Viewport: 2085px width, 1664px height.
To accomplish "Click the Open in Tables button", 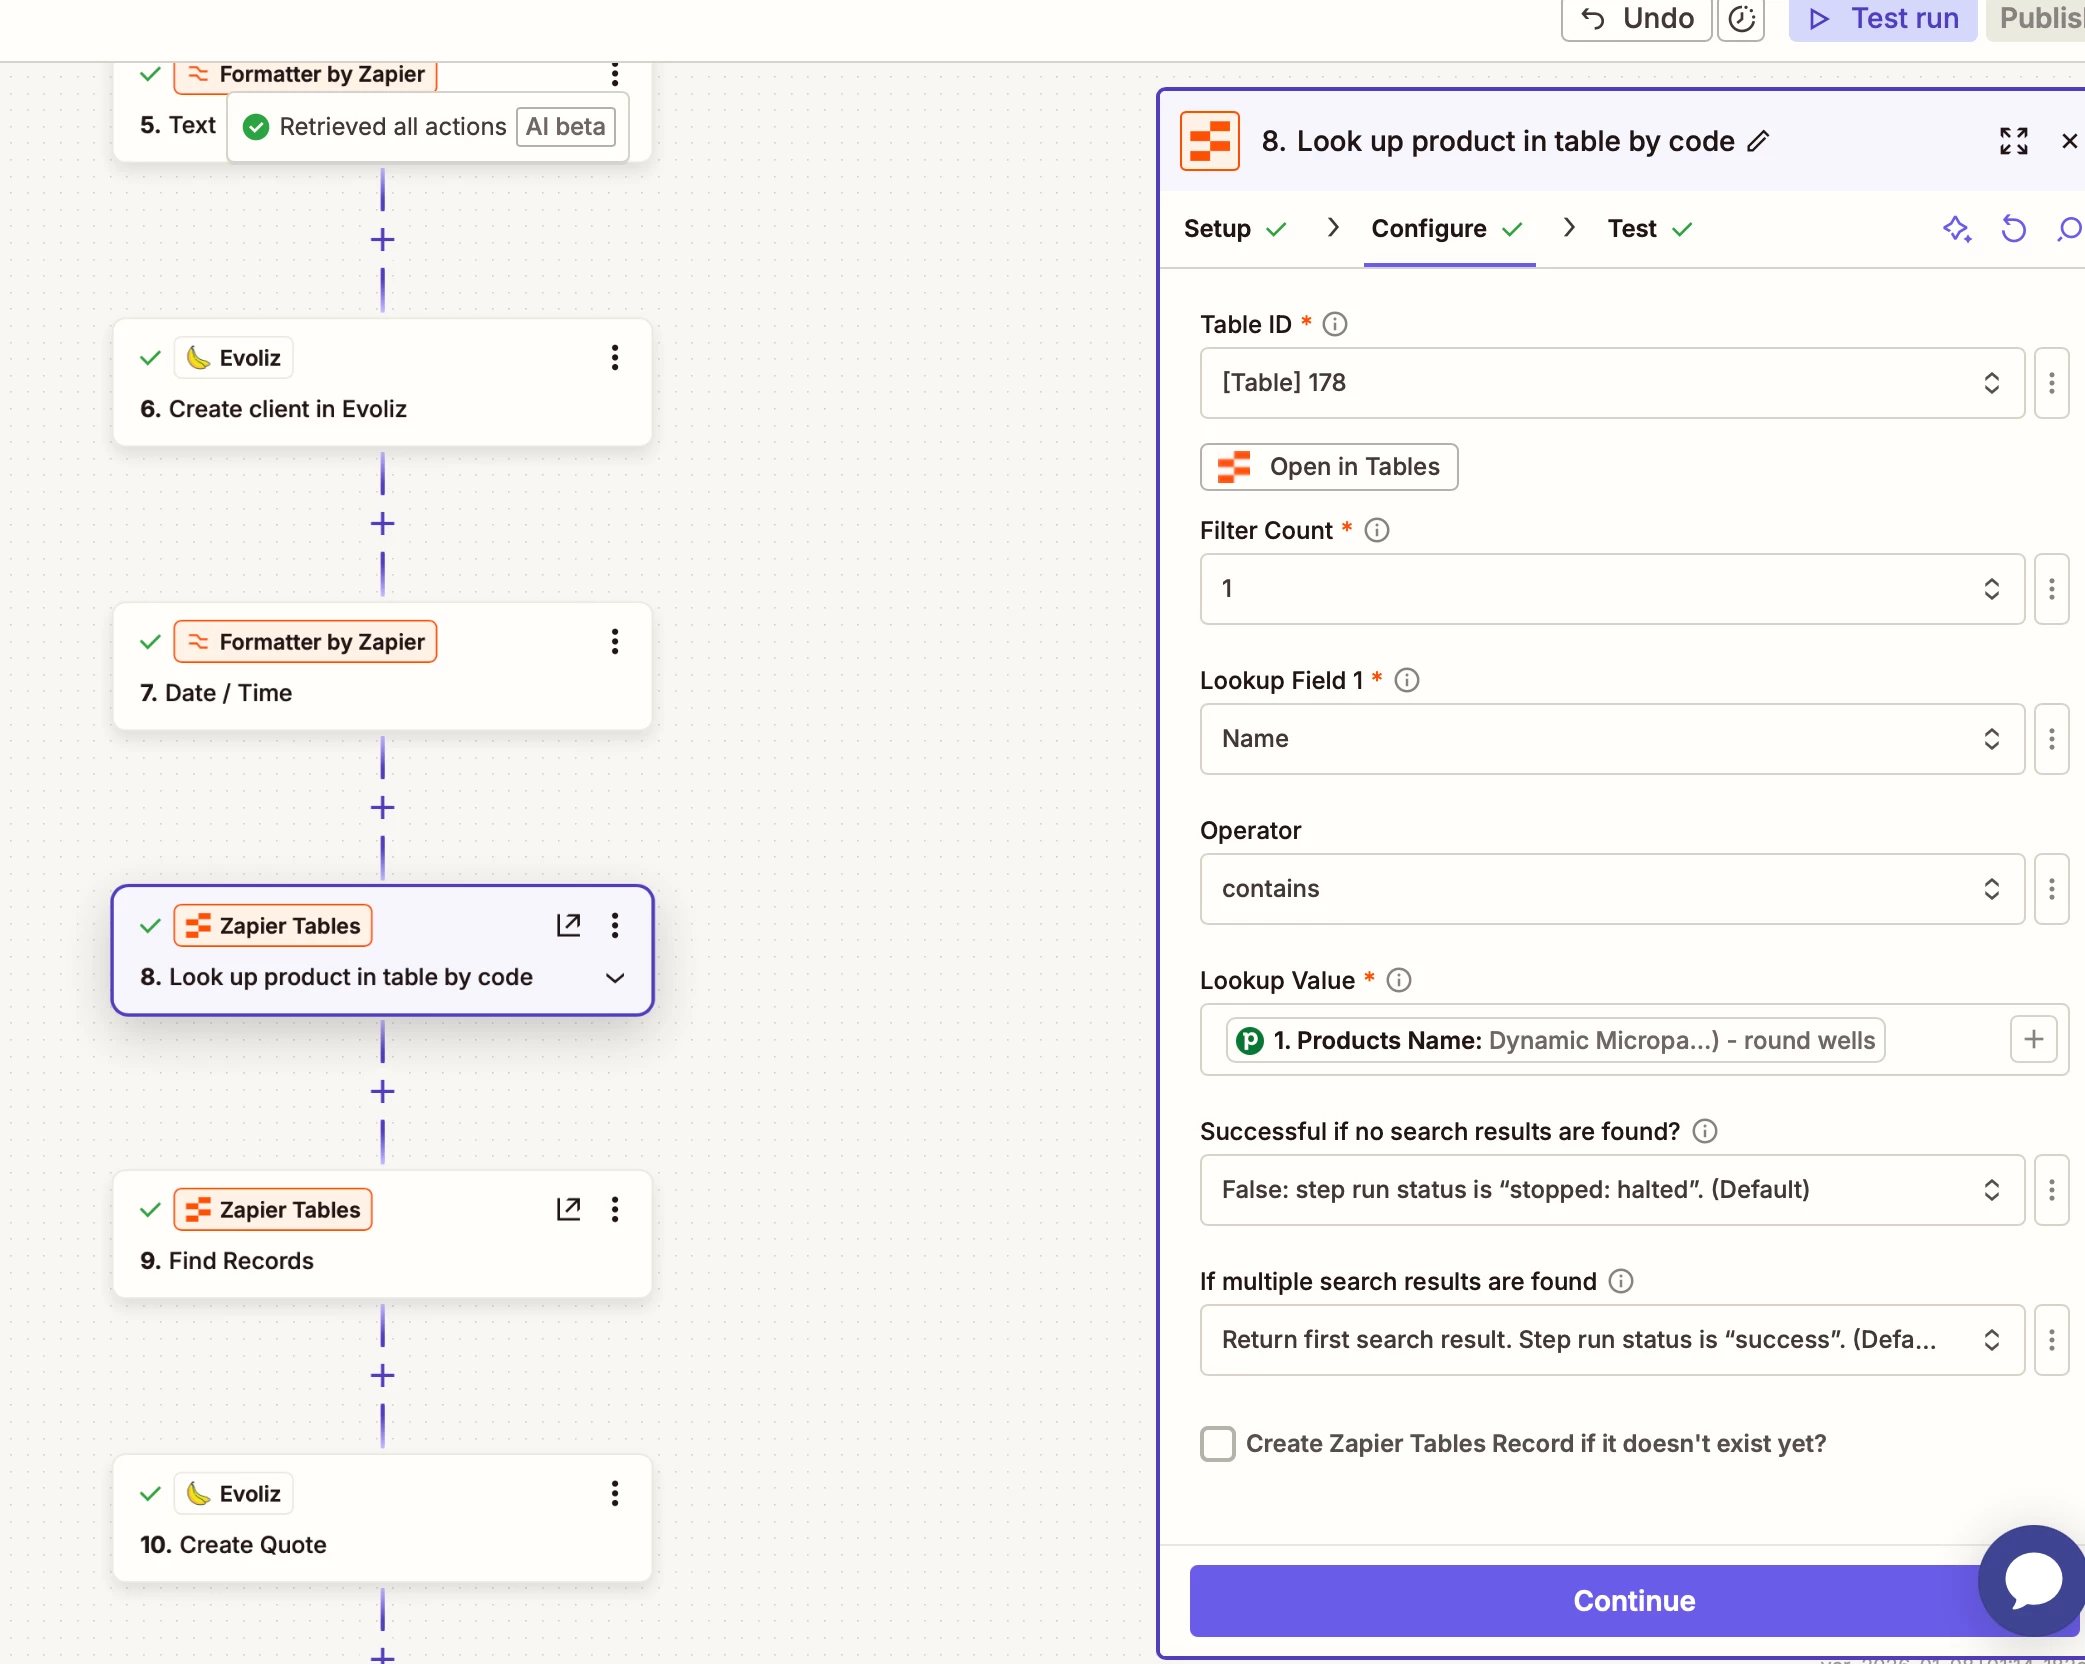I will 1328,467.
